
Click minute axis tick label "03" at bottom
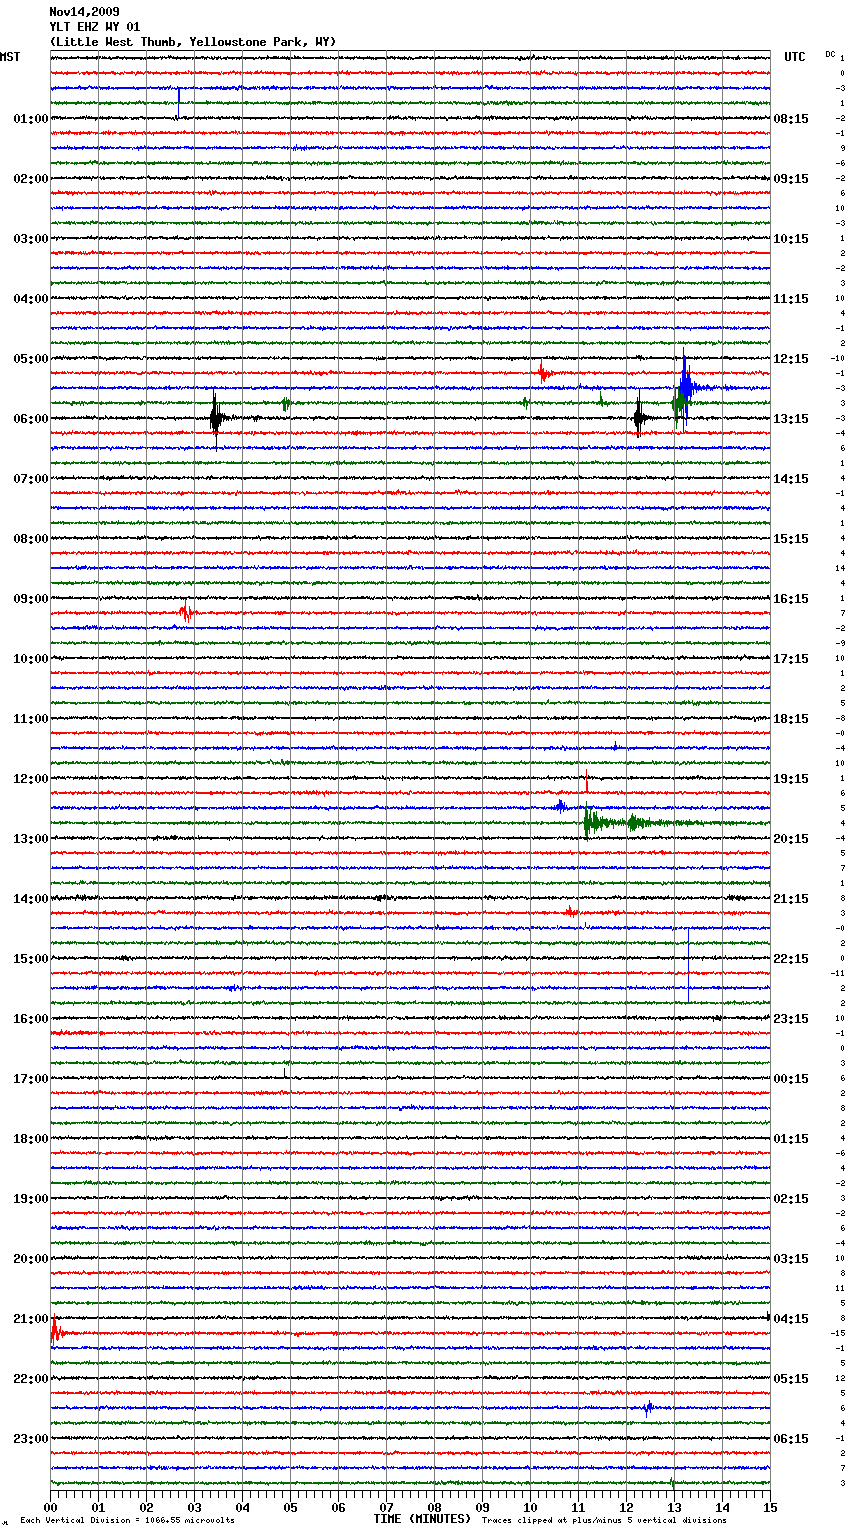click(x=194, y=1506)
